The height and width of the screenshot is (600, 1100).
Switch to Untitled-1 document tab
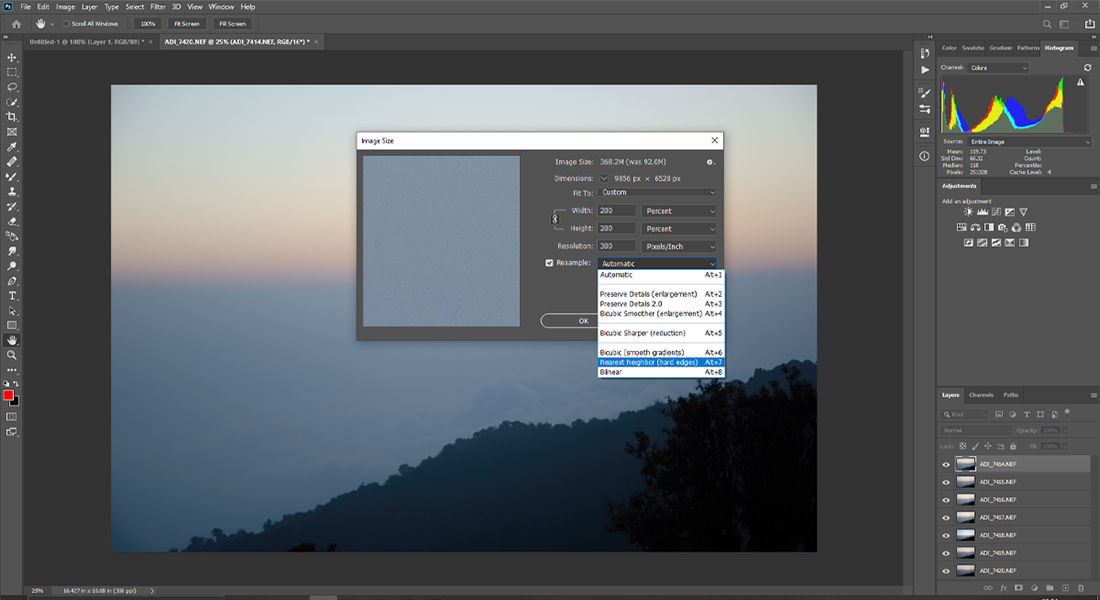pos(86,42)
